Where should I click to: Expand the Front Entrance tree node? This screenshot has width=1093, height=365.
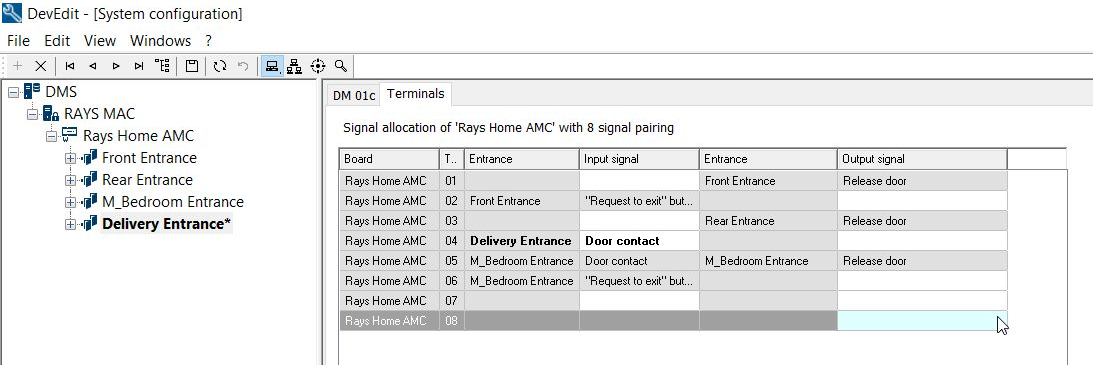[x=70, y=158]
